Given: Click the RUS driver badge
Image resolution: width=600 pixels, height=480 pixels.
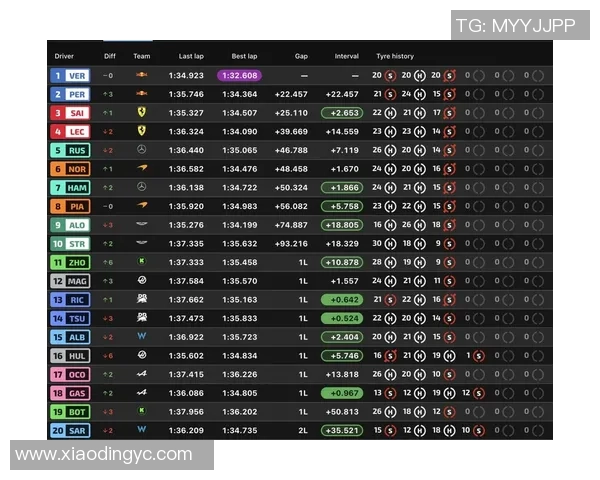Looking at the screenshot, I should (x=70, y=150).
